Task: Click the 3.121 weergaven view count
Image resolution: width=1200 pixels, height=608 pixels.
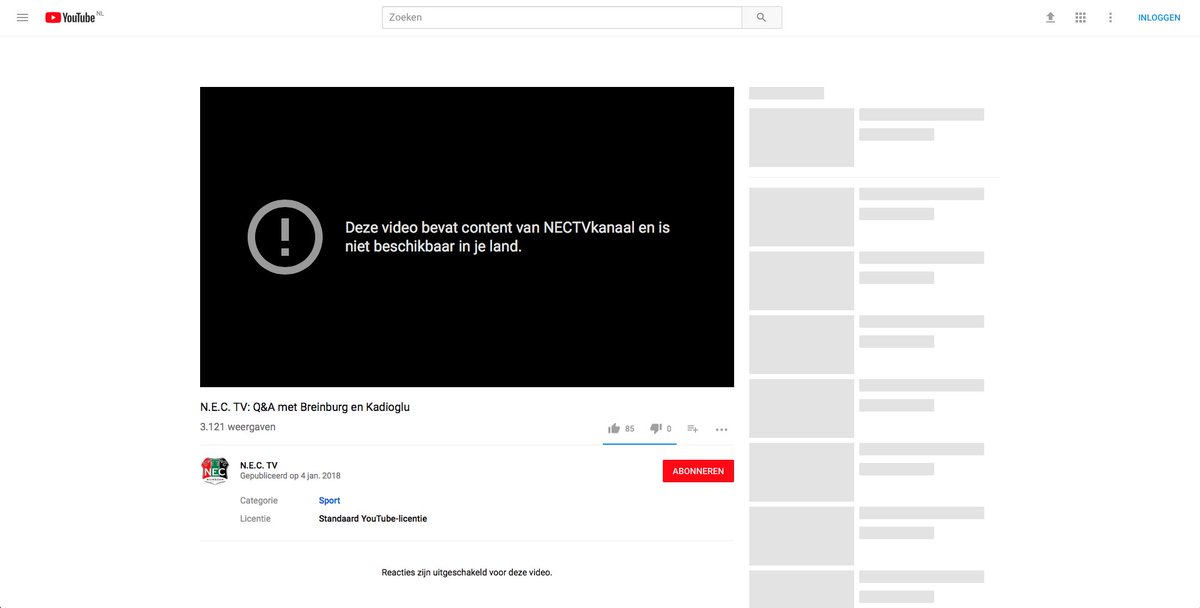Action: click(238, 427)
